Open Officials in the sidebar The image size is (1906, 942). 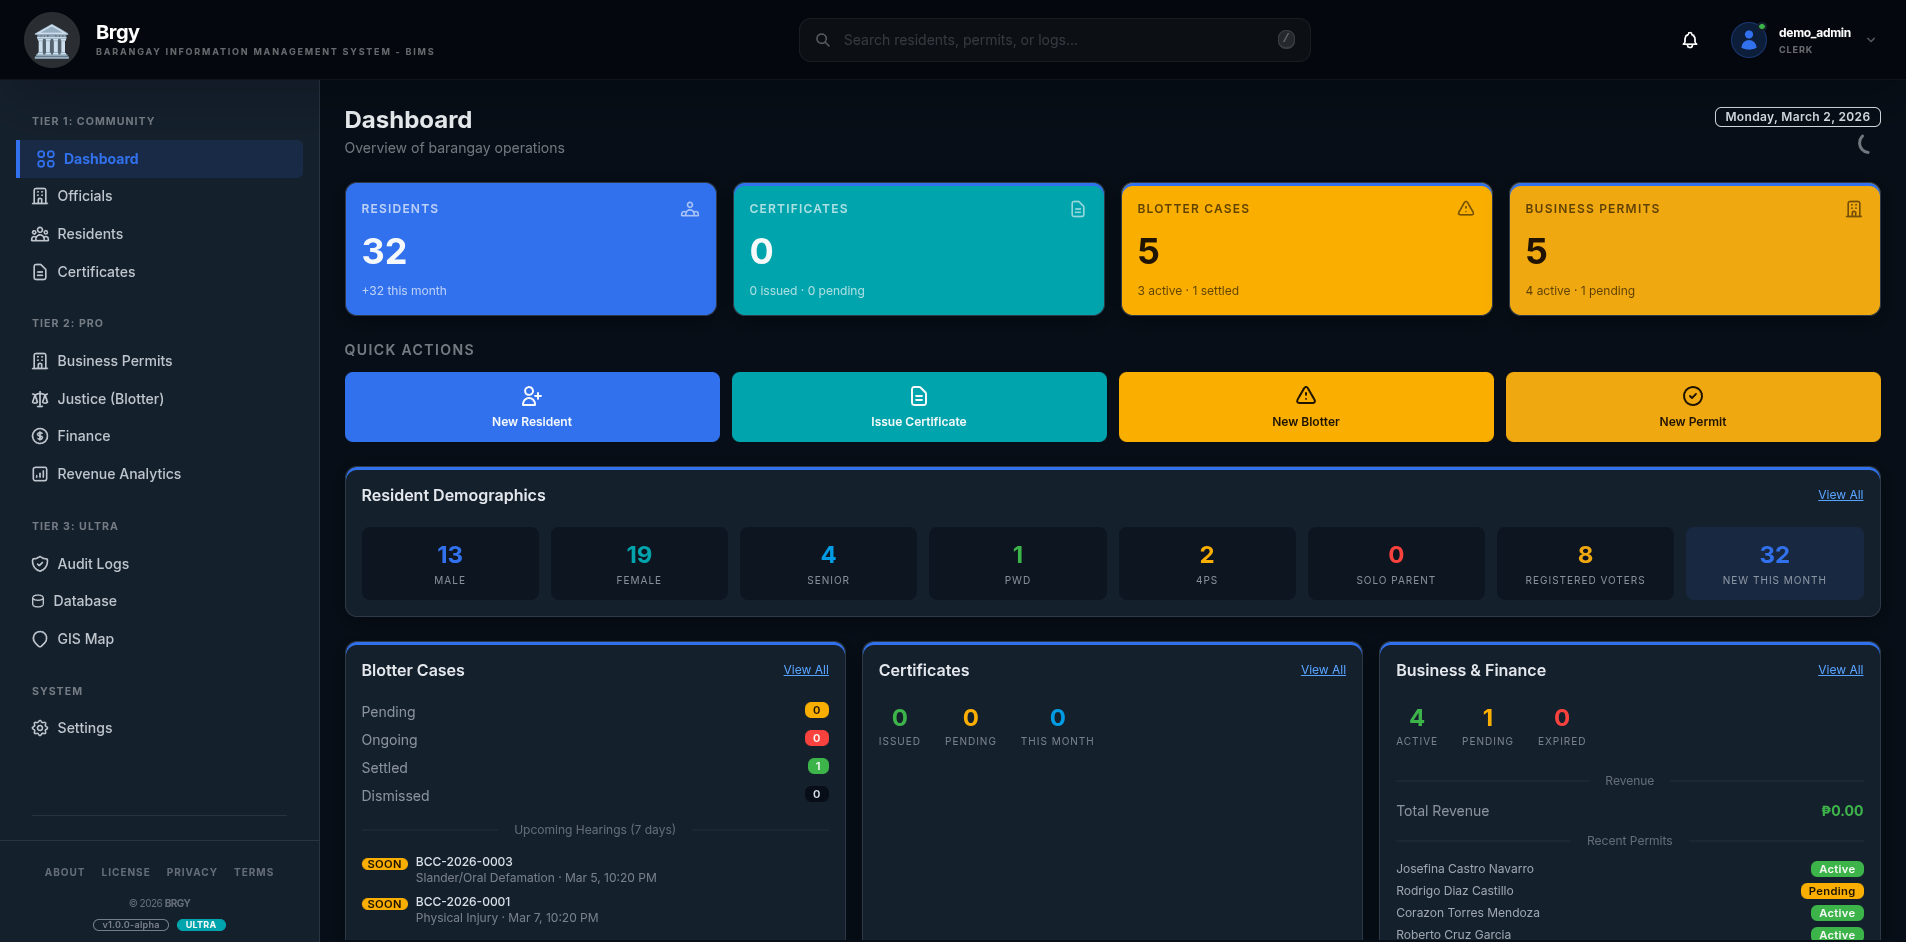point(160,196)
